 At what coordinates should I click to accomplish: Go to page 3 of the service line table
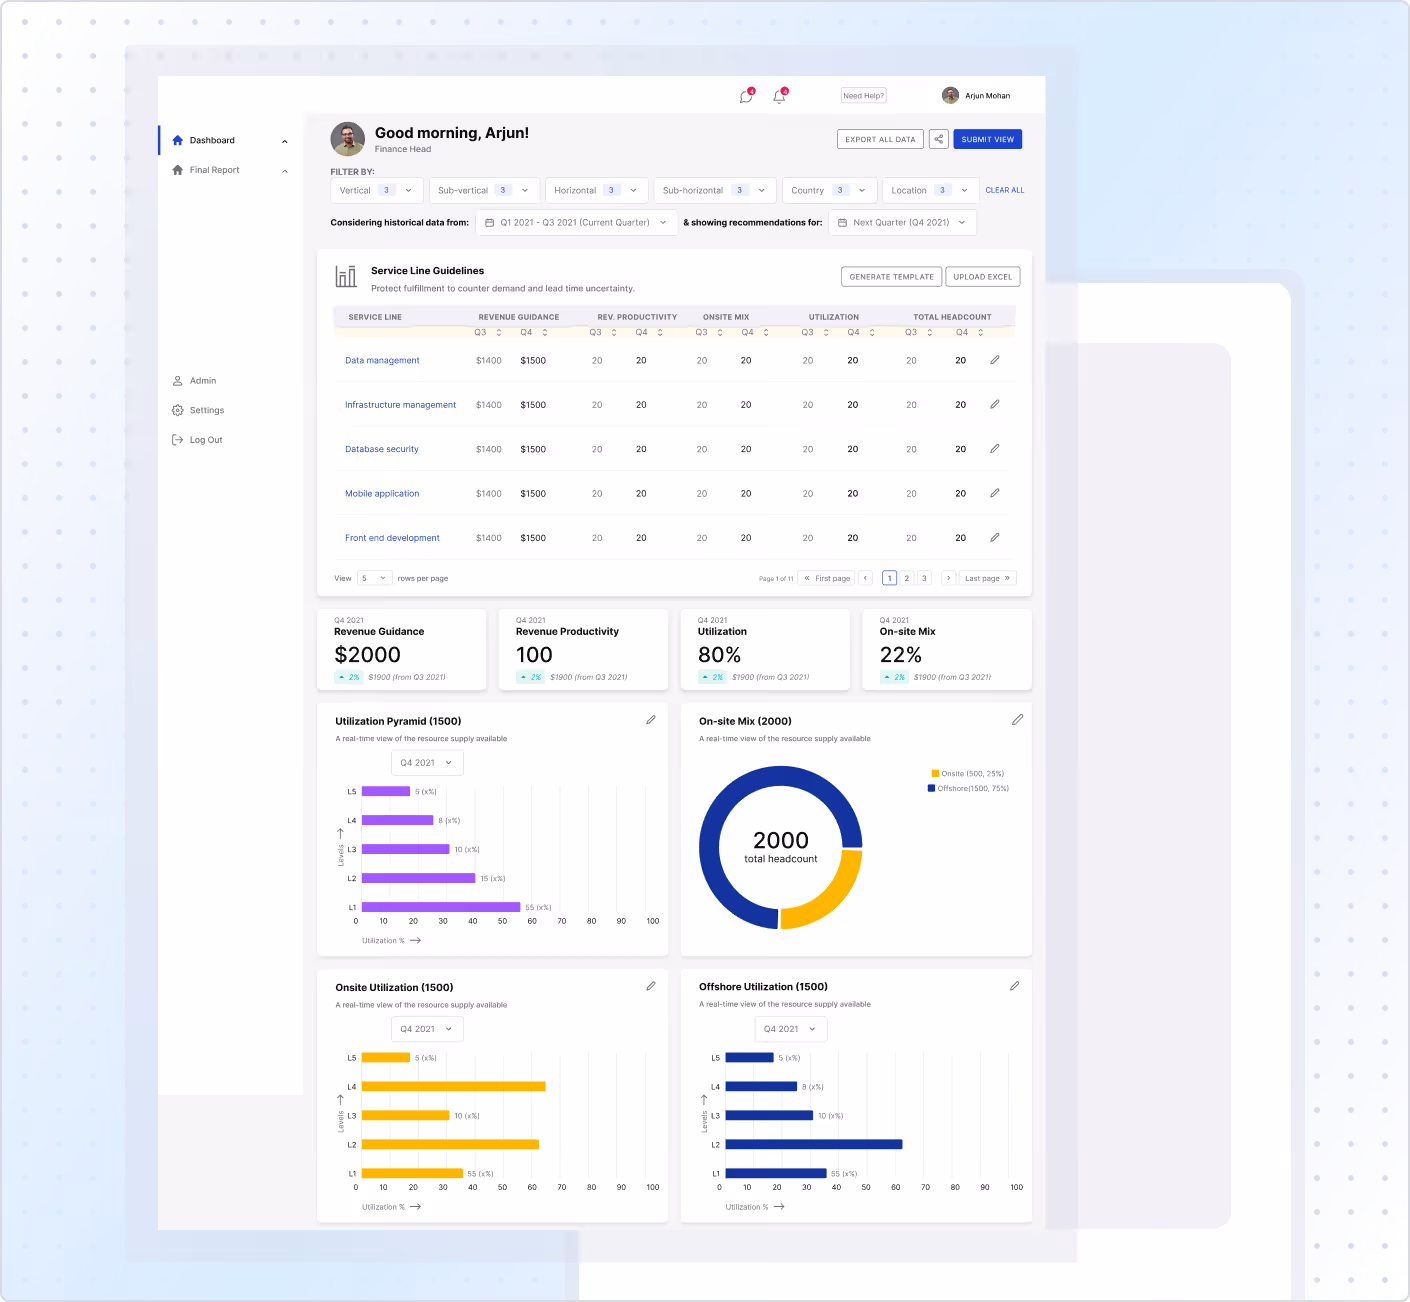point(923,578)
